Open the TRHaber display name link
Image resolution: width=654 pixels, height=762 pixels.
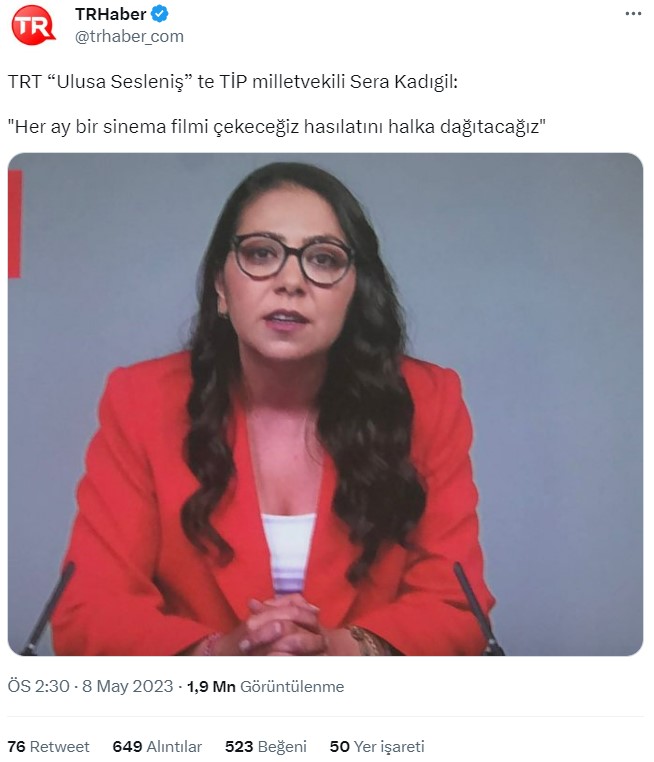point(110,14)
